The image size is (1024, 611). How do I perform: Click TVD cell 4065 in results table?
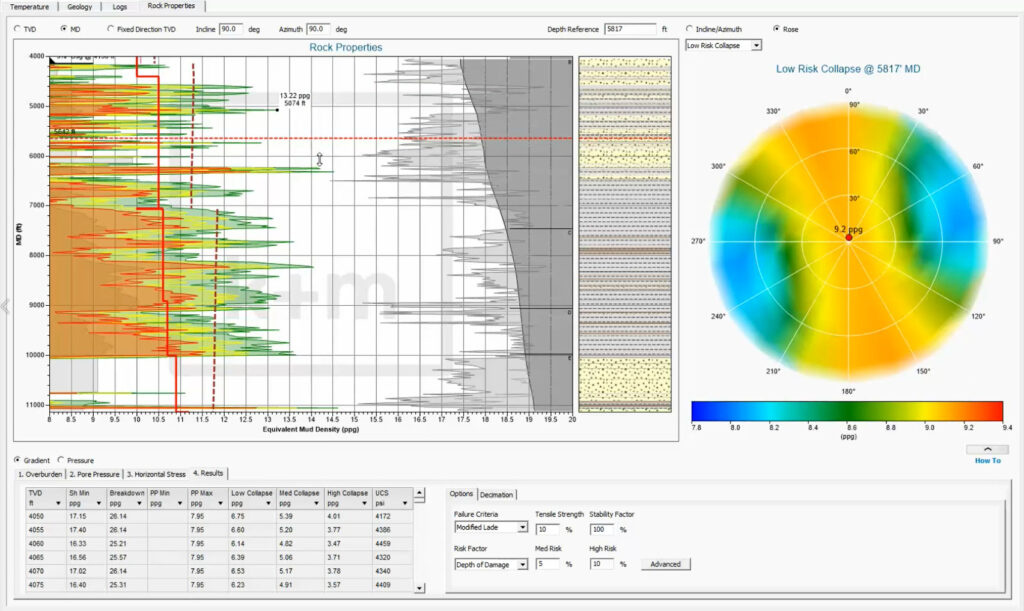point(46,557)
